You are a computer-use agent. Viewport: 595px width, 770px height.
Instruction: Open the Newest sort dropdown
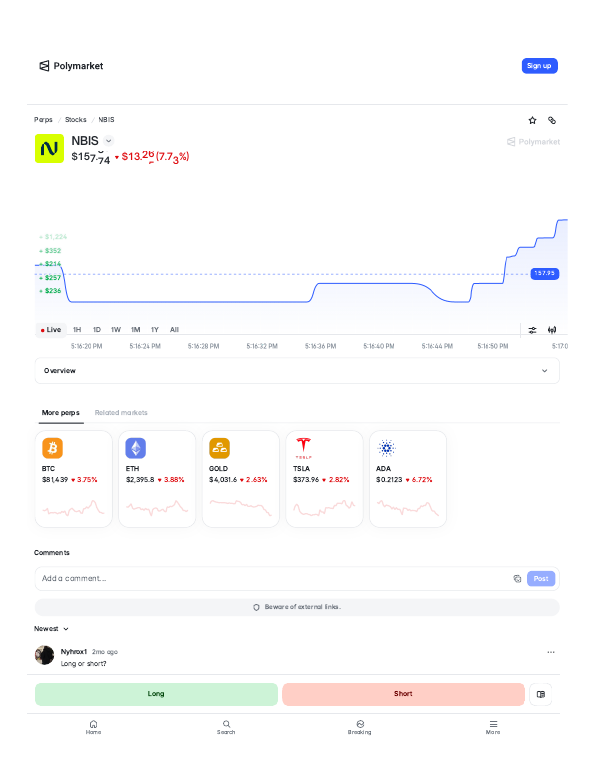coord(51,629)
